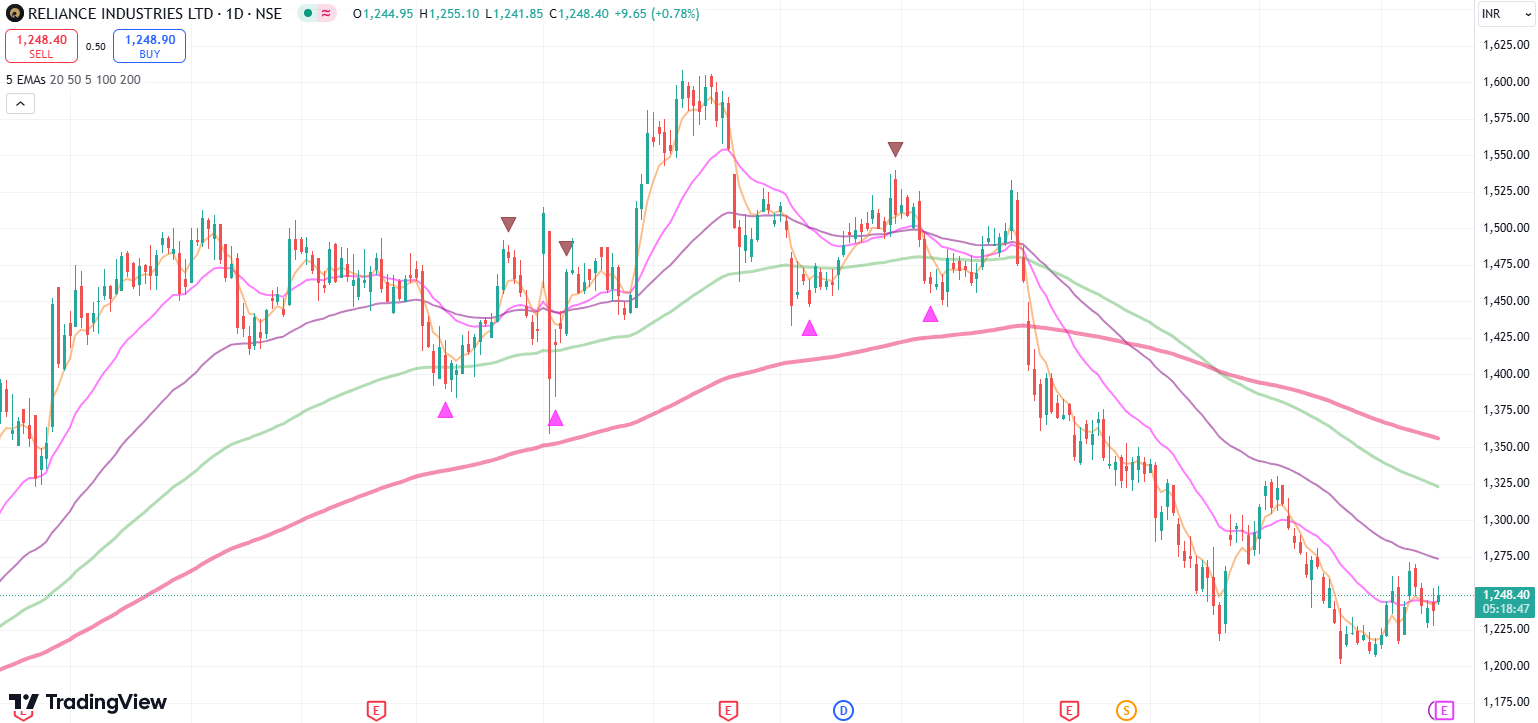Viewport: 1538px width, 723px height.
Task: Click the change value +9.65 (+0.78%)
Action: pyautogui.click(x=657, y=14)
